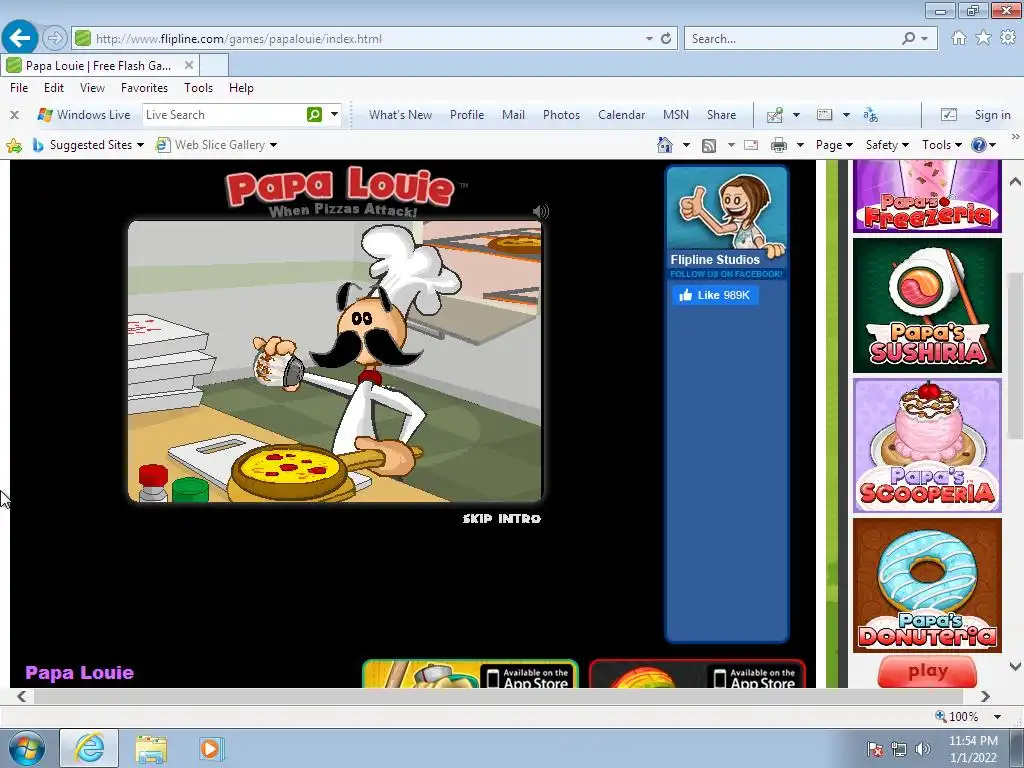The height and width of the screenshot is (768, 1024).
Task: Click the Mail link in toolbar
Action: coord(513,115)
